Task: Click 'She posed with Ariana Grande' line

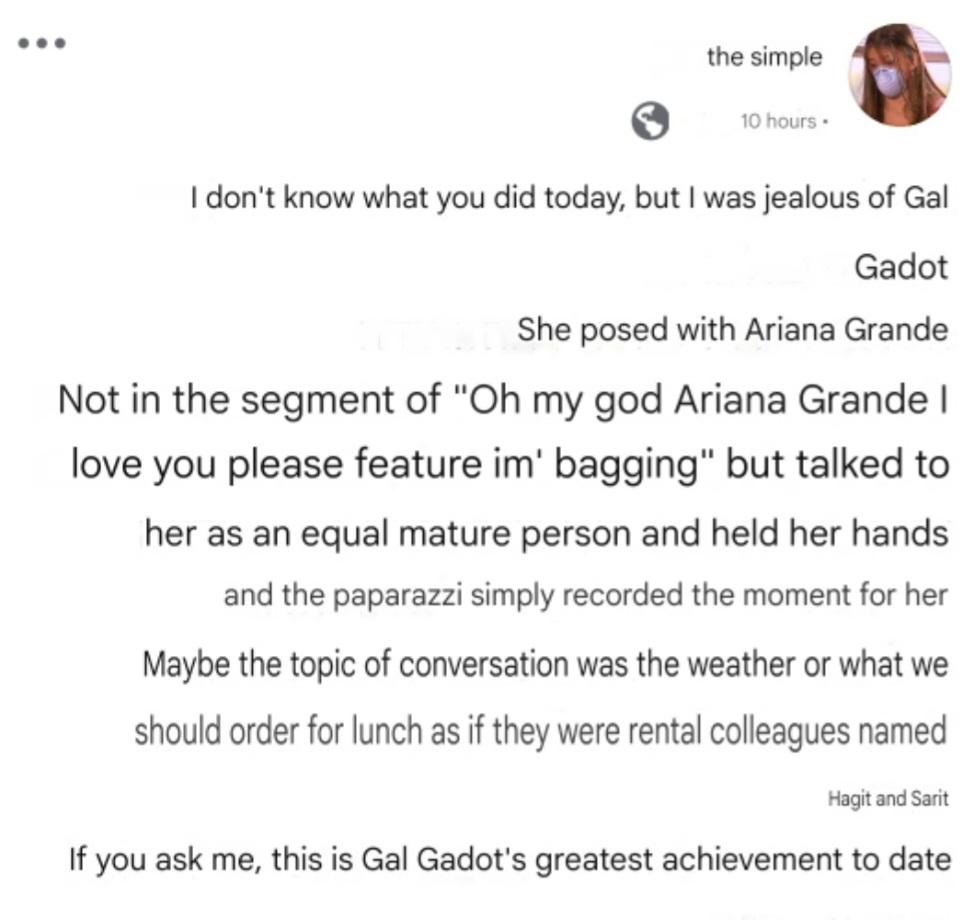Action: click(x=733, y=329)
